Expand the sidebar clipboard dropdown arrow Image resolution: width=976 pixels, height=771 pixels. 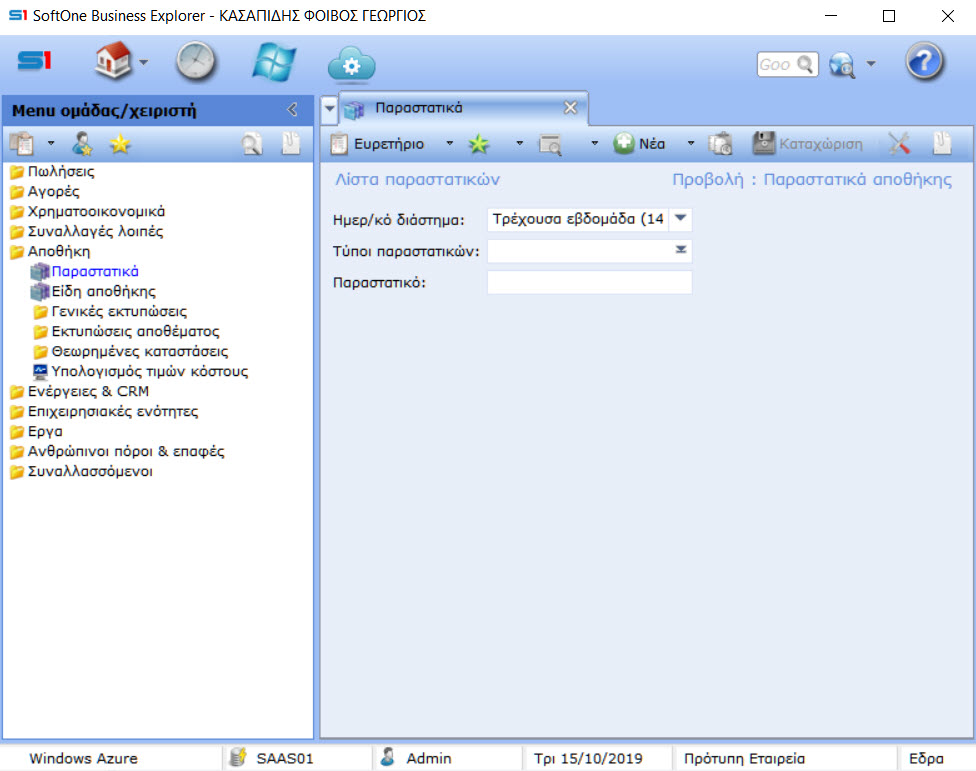click(x=51, y=144)
